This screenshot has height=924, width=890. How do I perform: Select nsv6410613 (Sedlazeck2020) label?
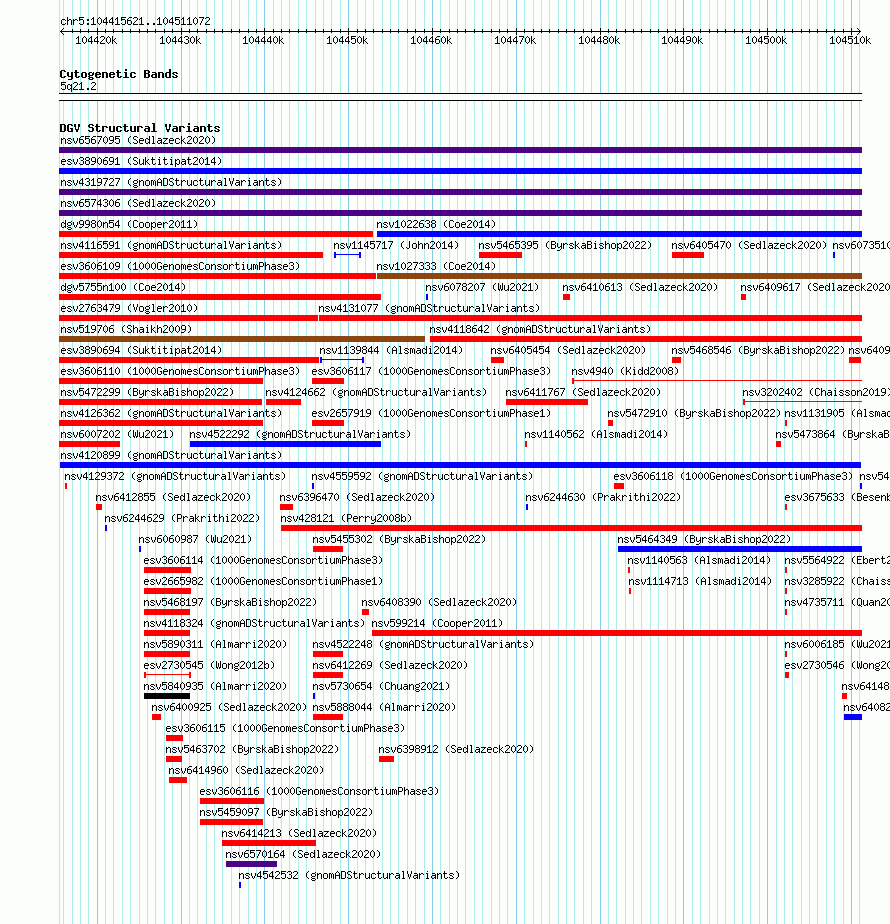pyautogui.click(x=640, y=287)
